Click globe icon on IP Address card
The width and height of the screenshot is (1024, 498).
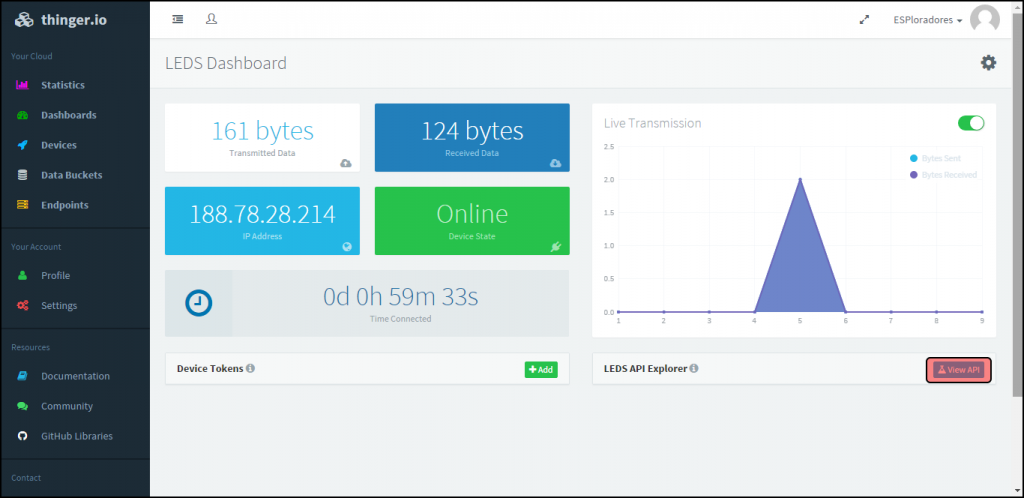(347, 247)
